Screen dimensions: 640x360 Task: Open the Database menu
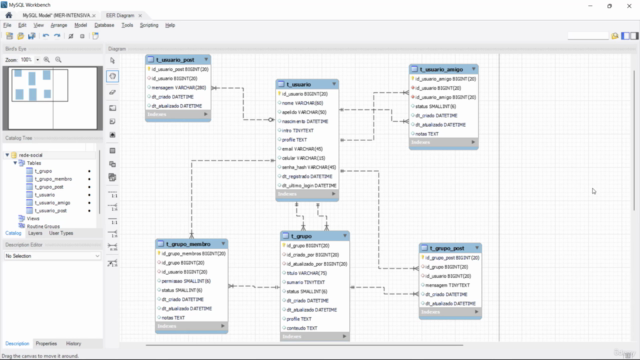click(104, 25)
